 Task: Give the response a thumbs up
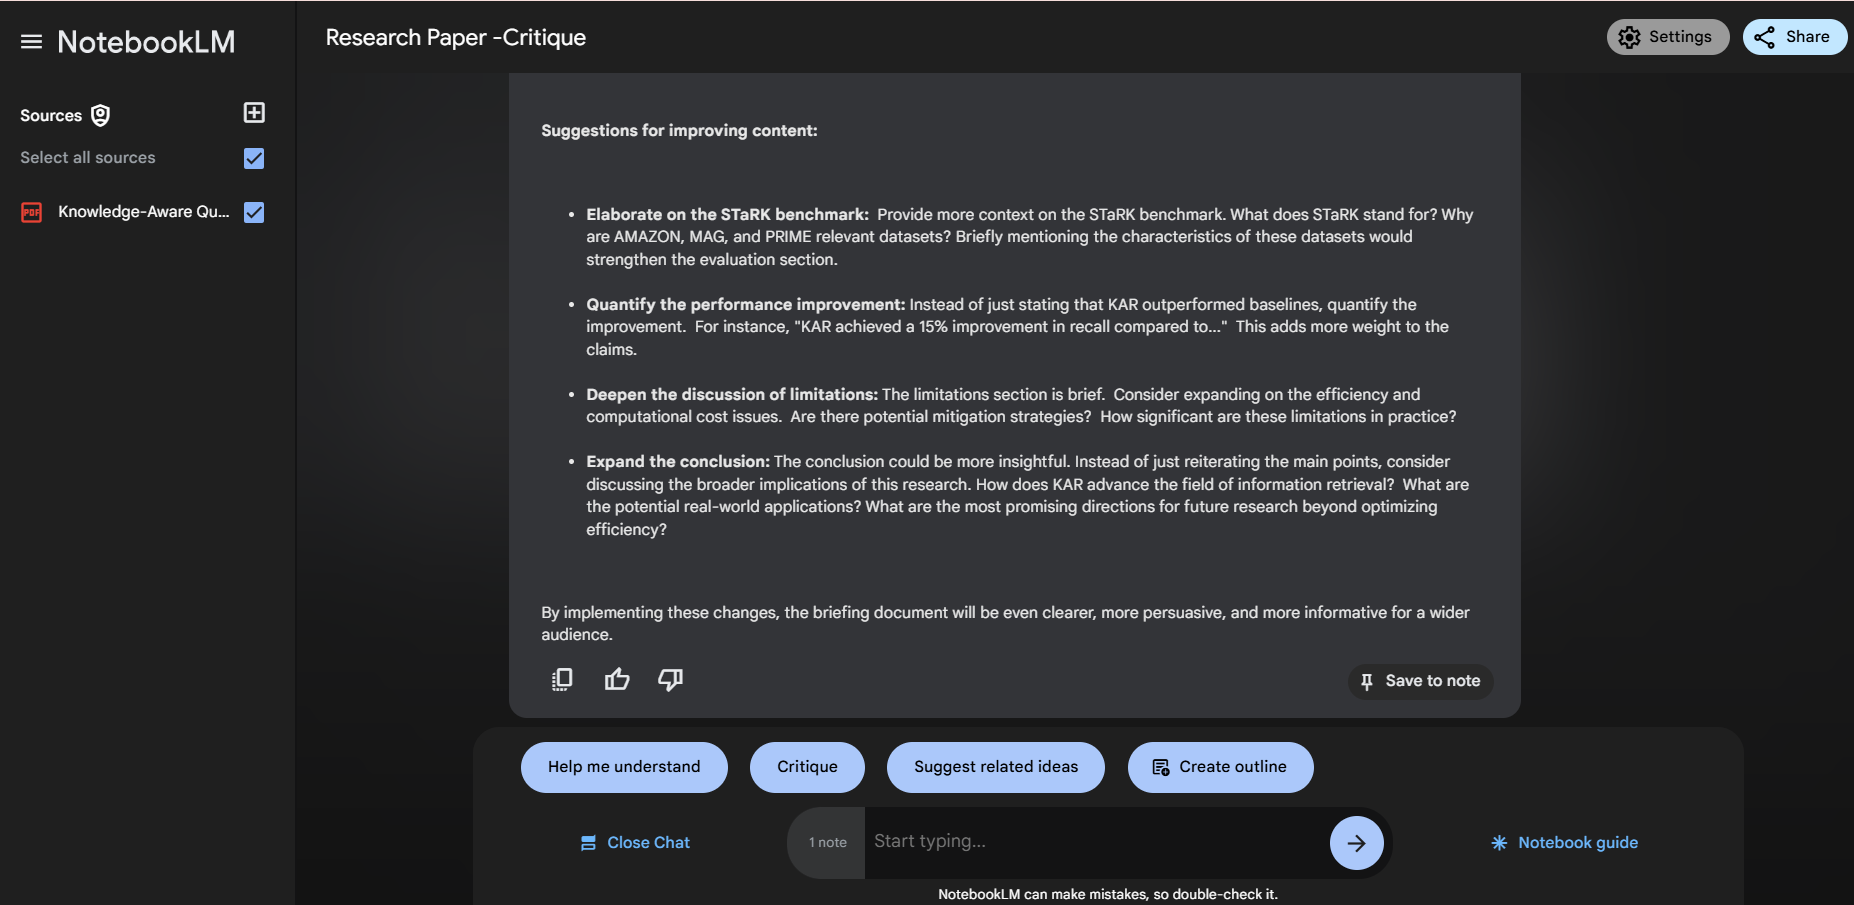[x=617, y=680]
